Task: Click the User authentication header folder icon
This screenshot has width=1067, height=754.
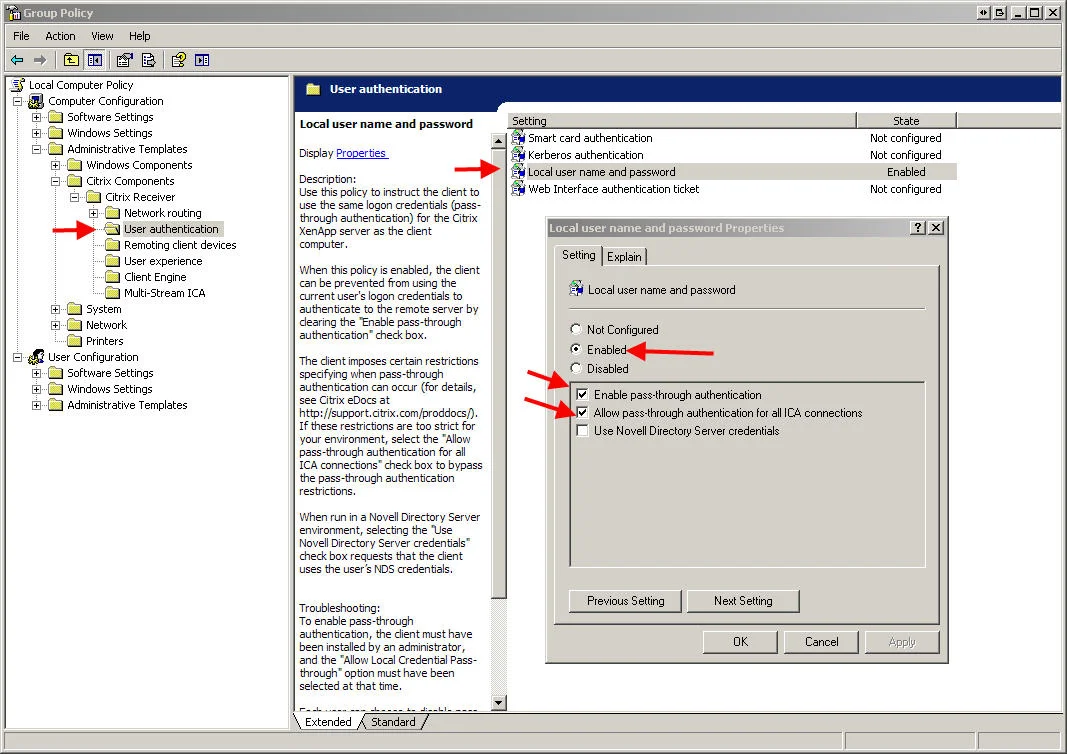Action: (313, 89)
